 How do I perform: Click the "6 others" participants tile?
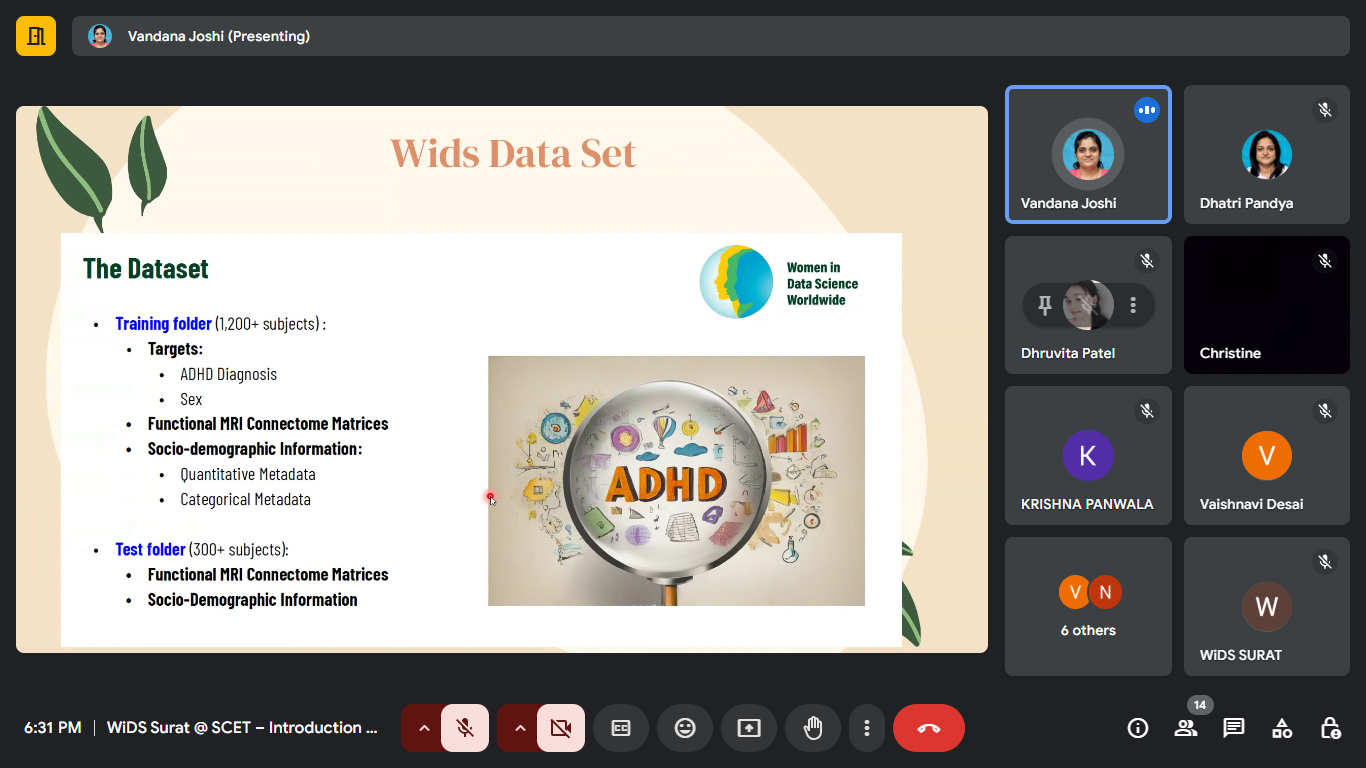pyautogui.click(x=1088, y=606)
